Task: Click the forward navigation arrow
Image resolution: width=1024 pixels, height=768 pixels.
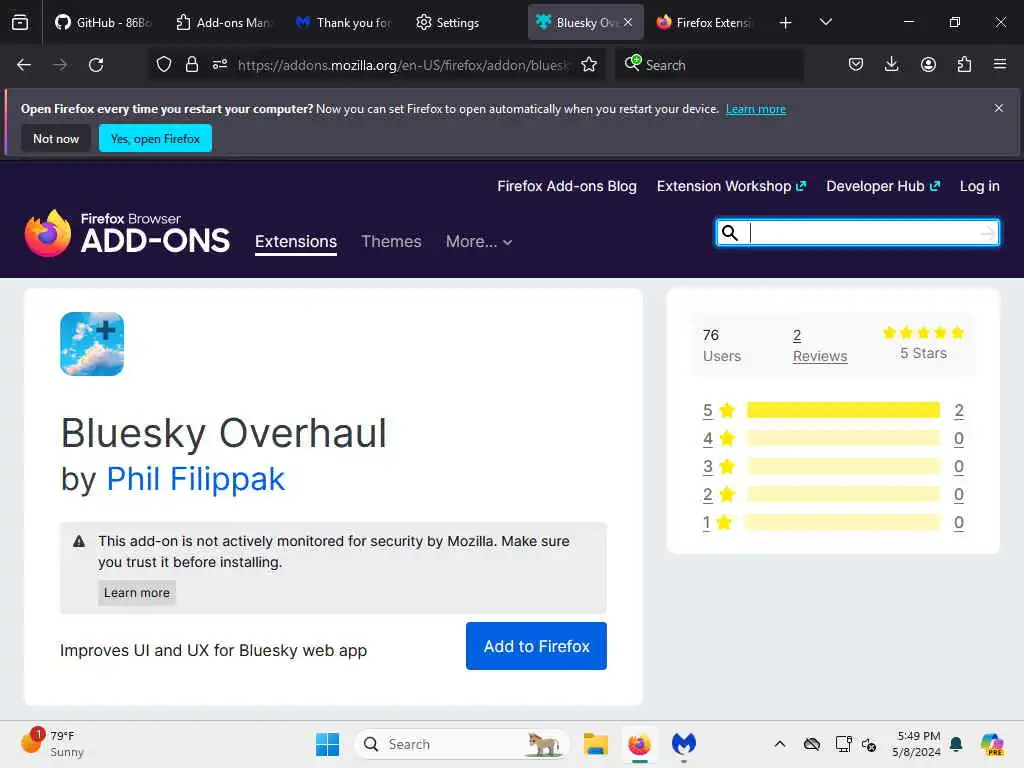Action: click(x=60, y=65)
